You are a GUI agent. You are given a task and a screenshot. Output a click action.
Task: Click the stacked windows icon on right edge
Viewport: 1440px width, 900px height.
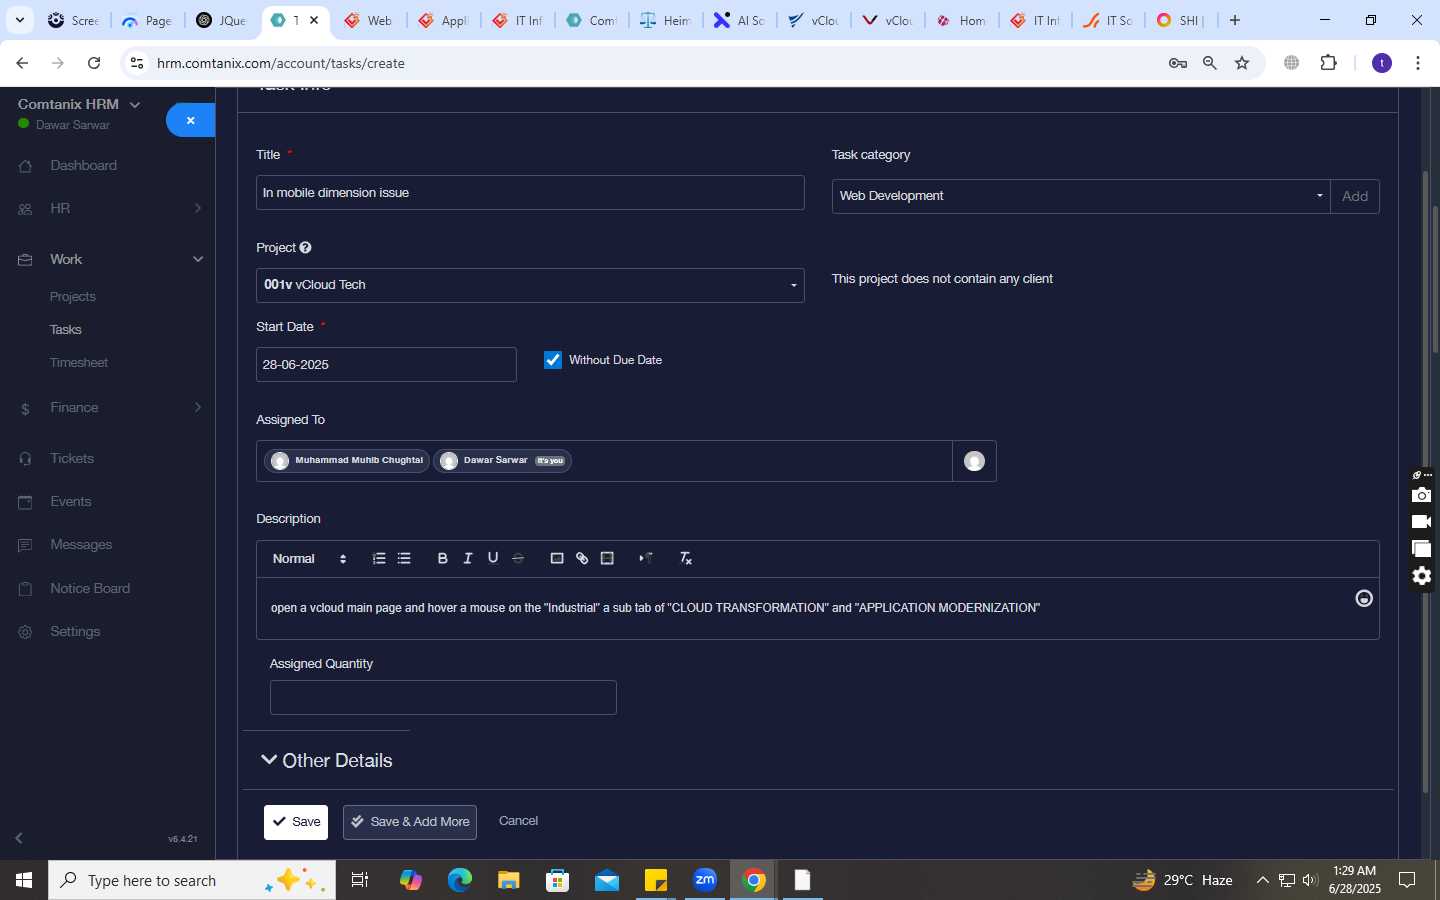[1421, 549]
